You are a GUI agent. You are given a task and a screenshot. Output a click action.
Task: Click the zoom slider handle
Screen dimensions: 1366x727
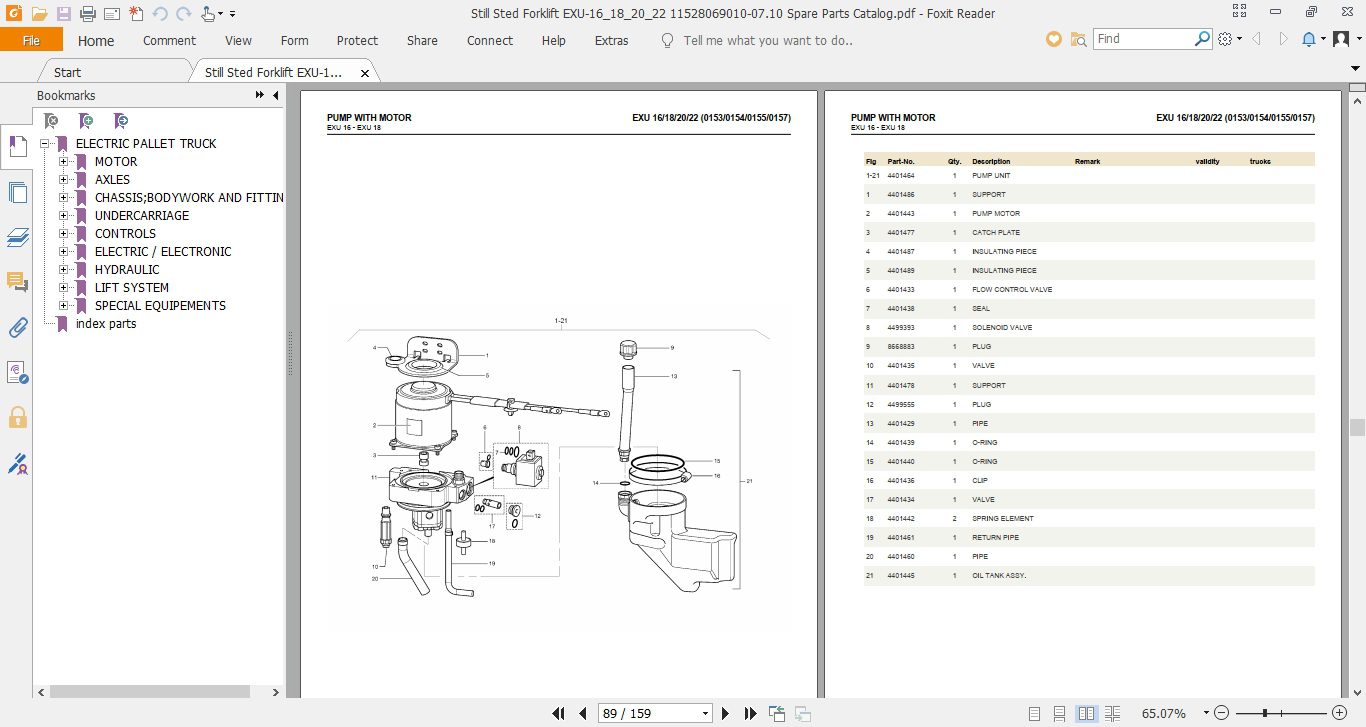point(1266,713)
